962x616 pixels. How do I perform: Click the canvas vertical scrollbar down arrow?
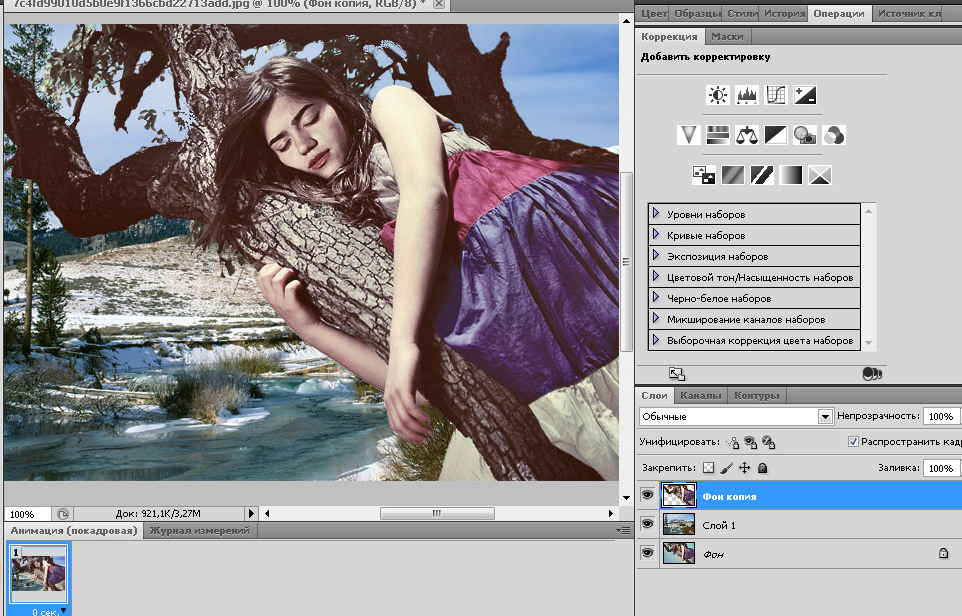click(x=626, y=498)
